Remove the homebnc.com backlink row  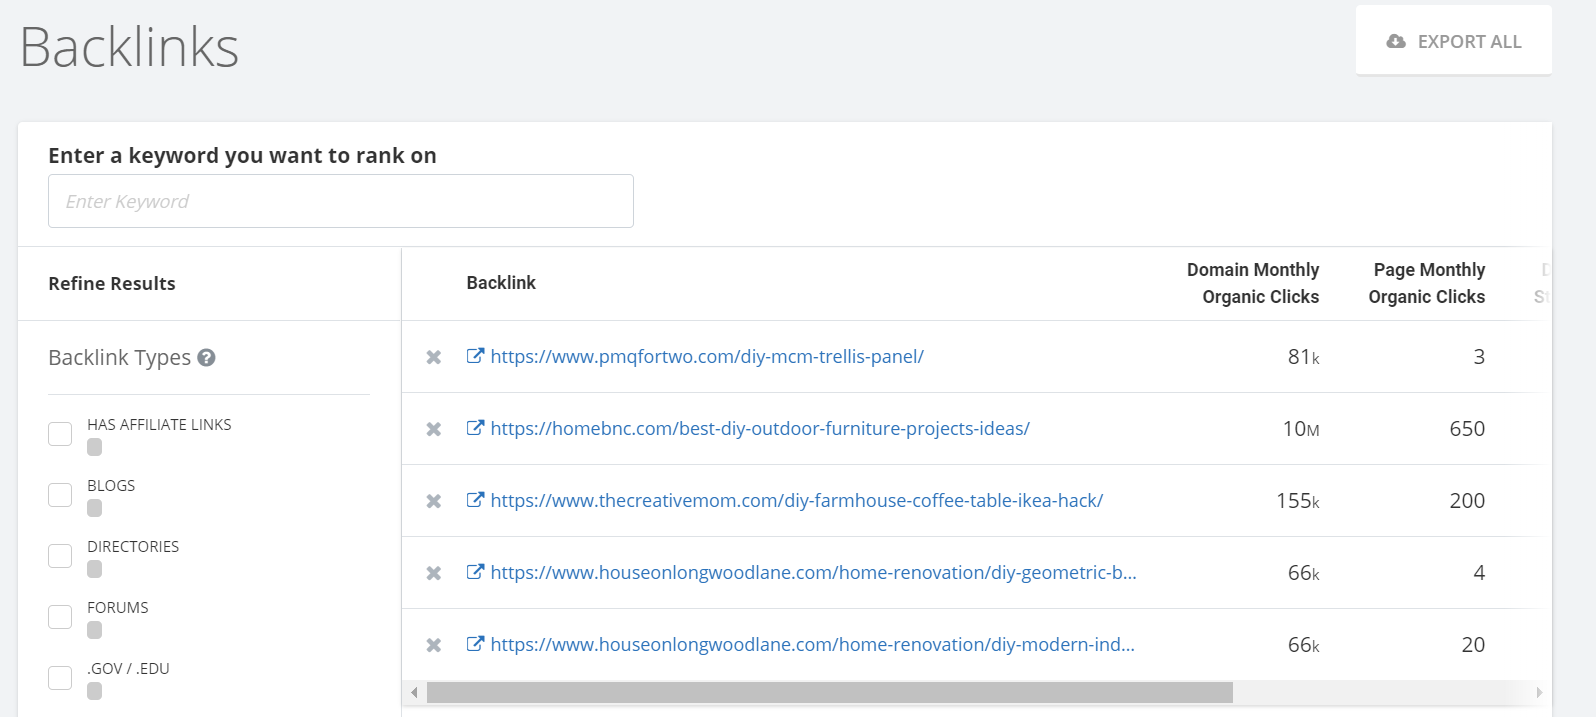pos(434,429)
